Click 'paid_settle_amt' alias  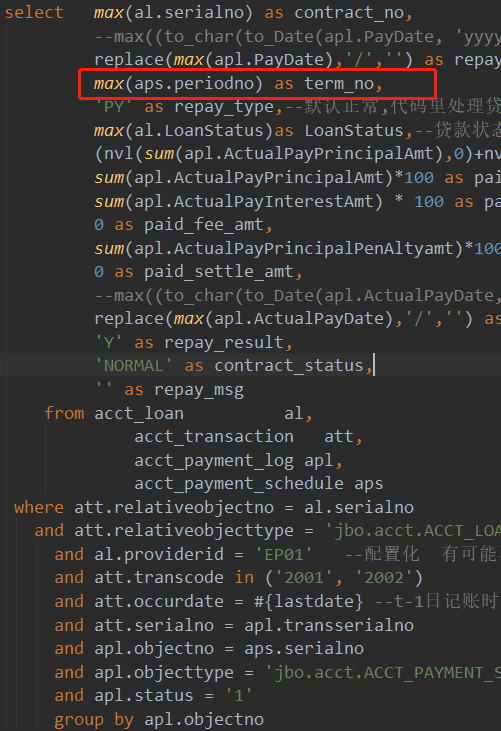[x=219, y=271]
